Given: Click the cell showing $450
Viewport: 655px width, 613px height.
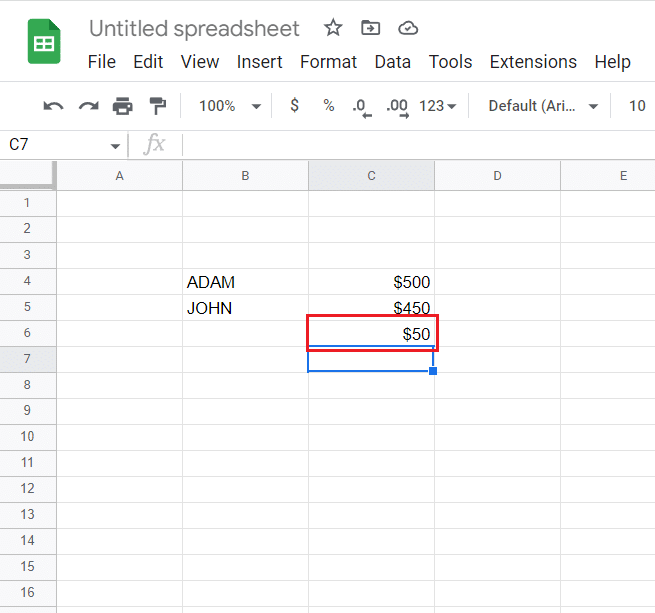Looking at the screenshot, I should (371, 308).
